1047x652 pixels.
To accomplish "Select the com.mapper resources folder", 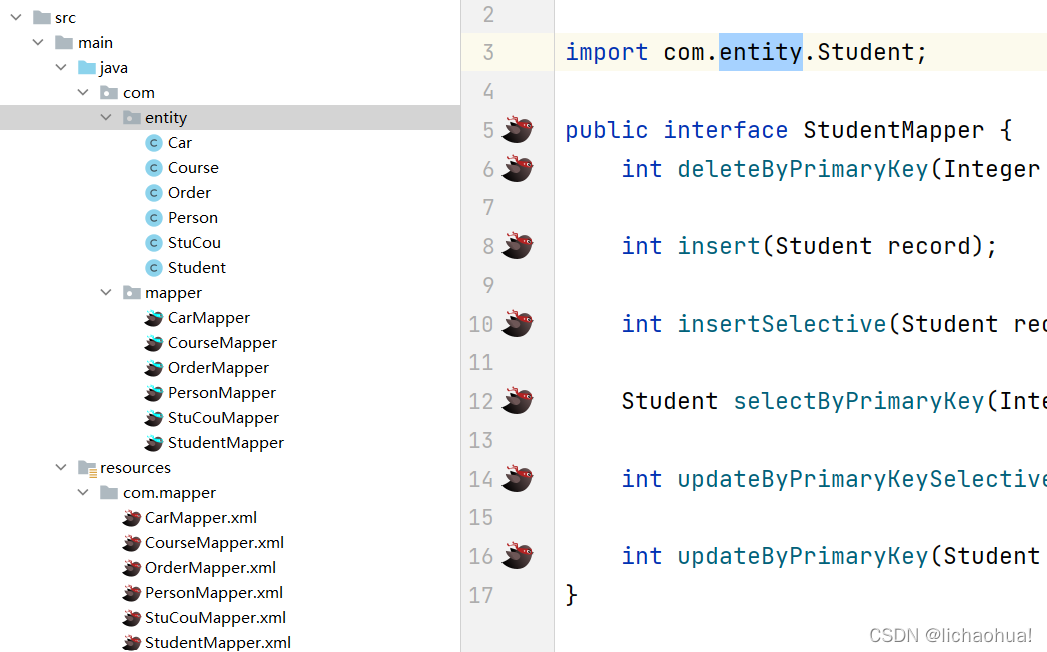I will coord(169,493).
